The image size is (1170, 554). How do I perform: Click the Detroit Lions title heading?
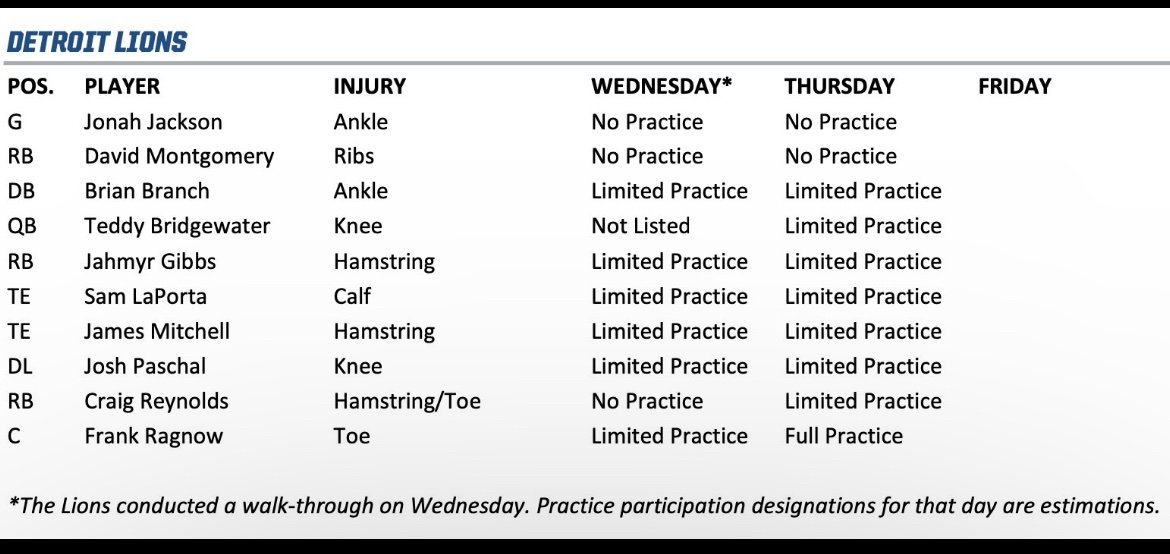tap(96, 42)
